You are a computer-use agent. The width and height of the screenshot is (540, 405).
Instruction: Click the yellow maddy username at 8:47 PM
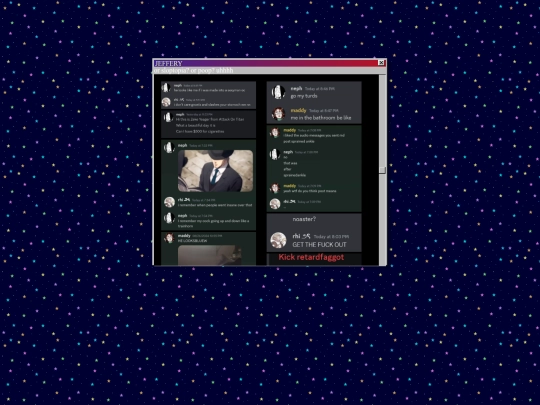click(298, 111)
